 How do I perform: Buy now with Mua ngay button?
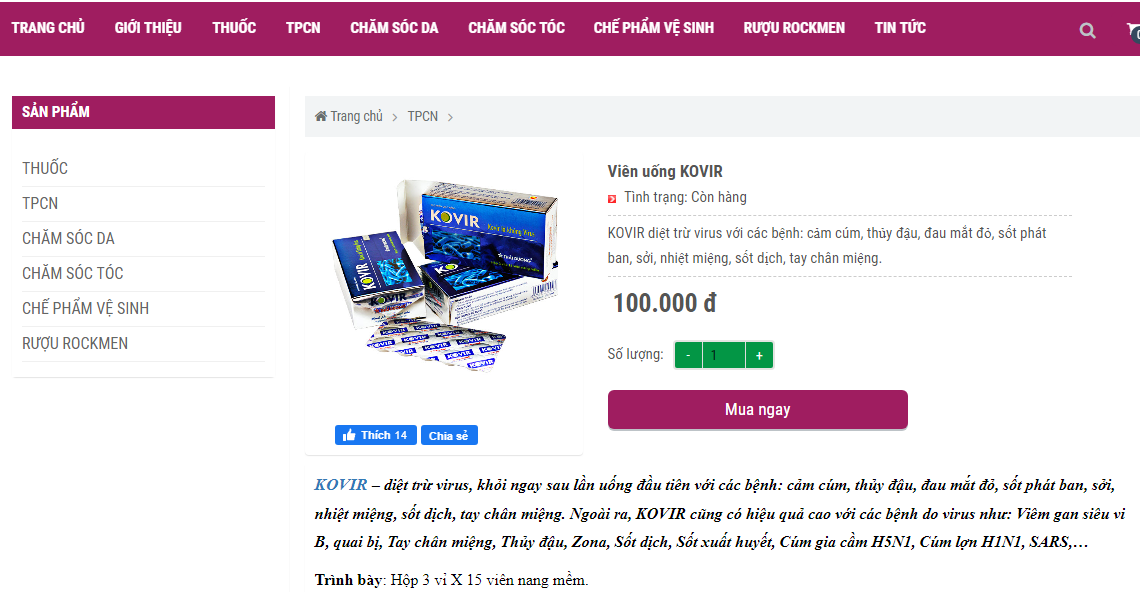(758, 409)
